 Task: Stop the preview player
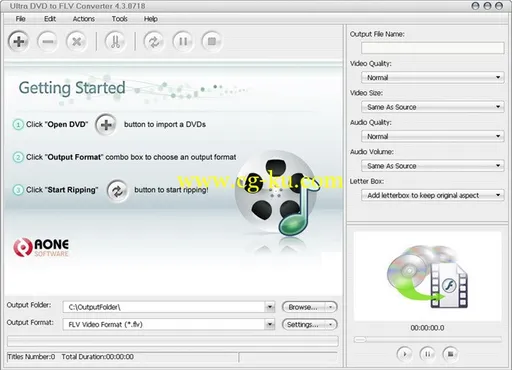point(450,354)
